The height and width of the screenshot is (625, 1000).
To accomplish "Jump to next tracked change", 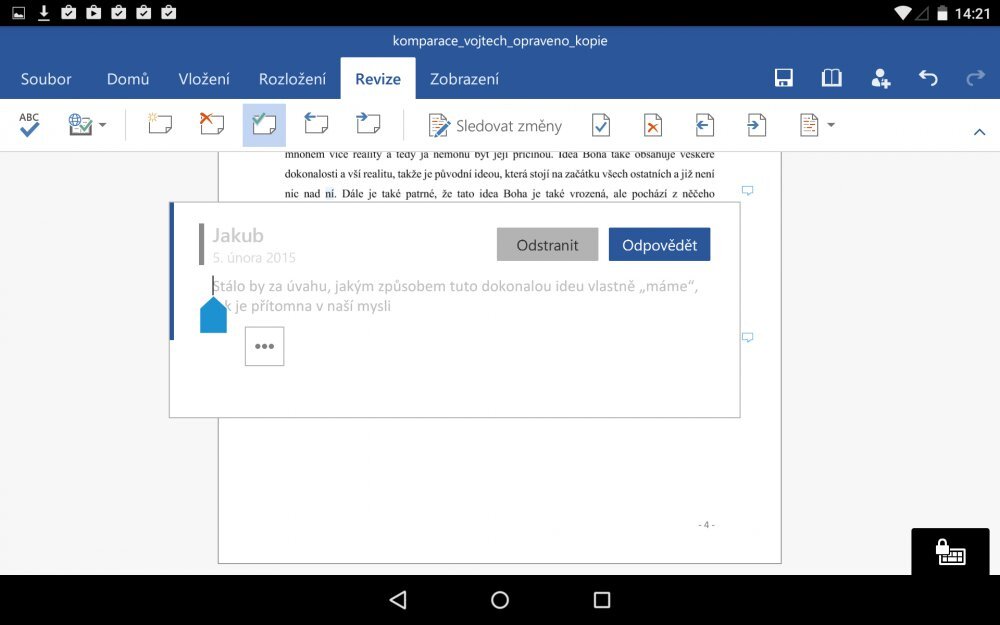I will point(756,125).
